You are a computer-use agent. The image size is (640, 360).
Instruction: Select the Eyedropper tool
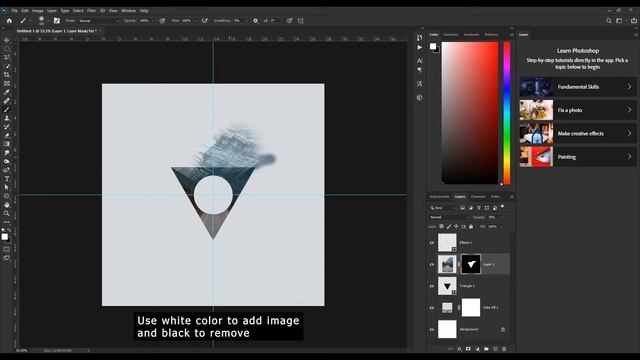point(7,92)
